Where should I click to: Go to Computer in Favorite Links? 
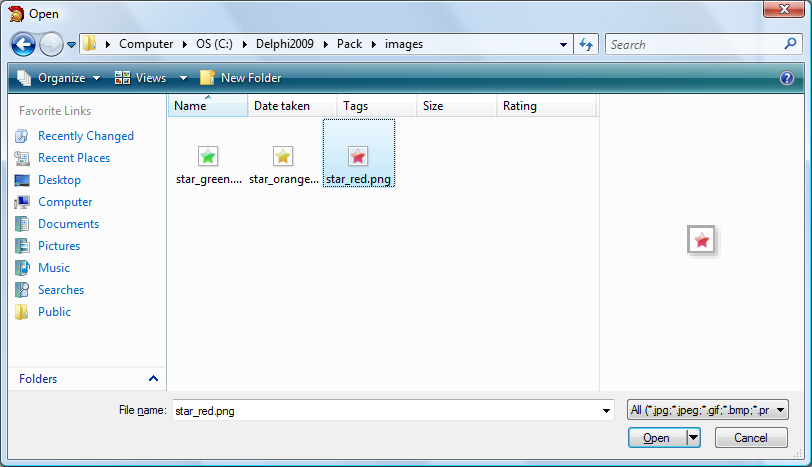pyautogui.click(x=65, y=202)
